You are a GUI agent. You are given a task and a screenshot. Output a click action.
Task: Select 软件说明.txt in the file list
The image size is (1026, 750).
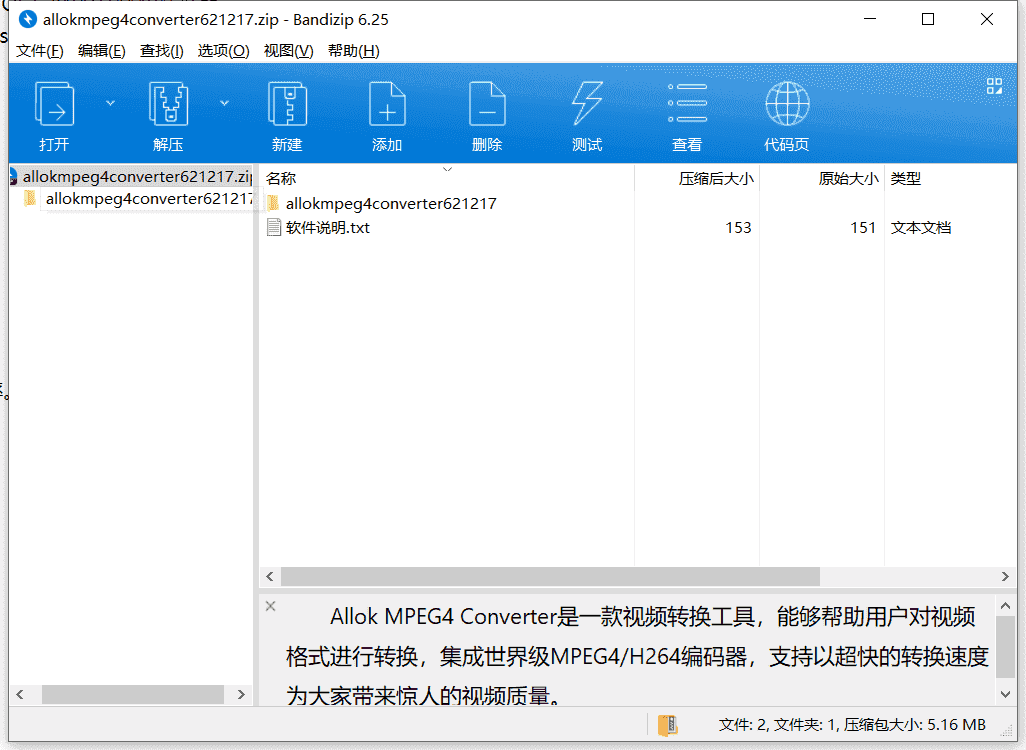328,228
